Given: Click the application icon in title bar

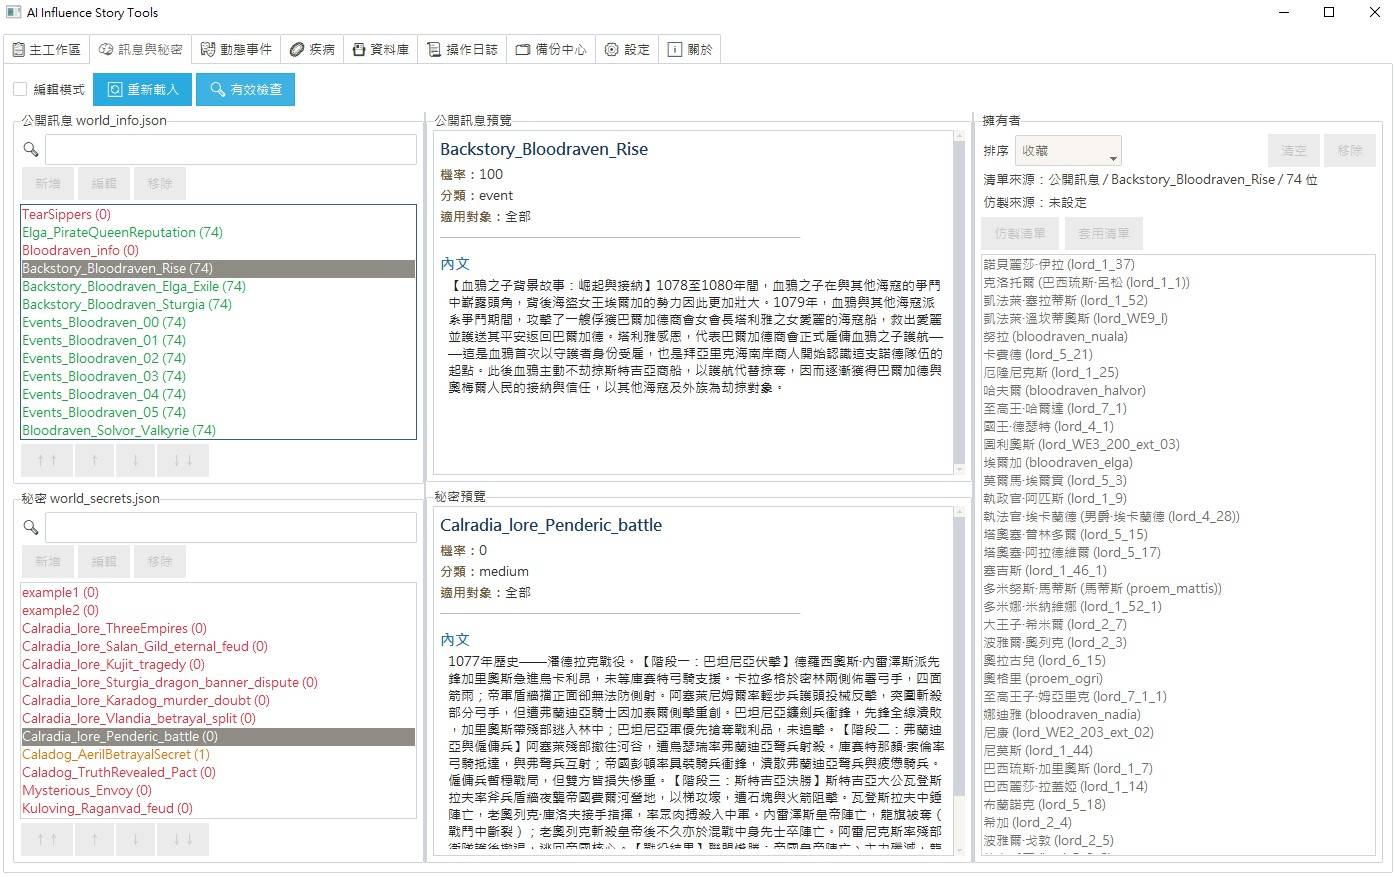Looking at the screenshot, I should click(x=13, y=13).
